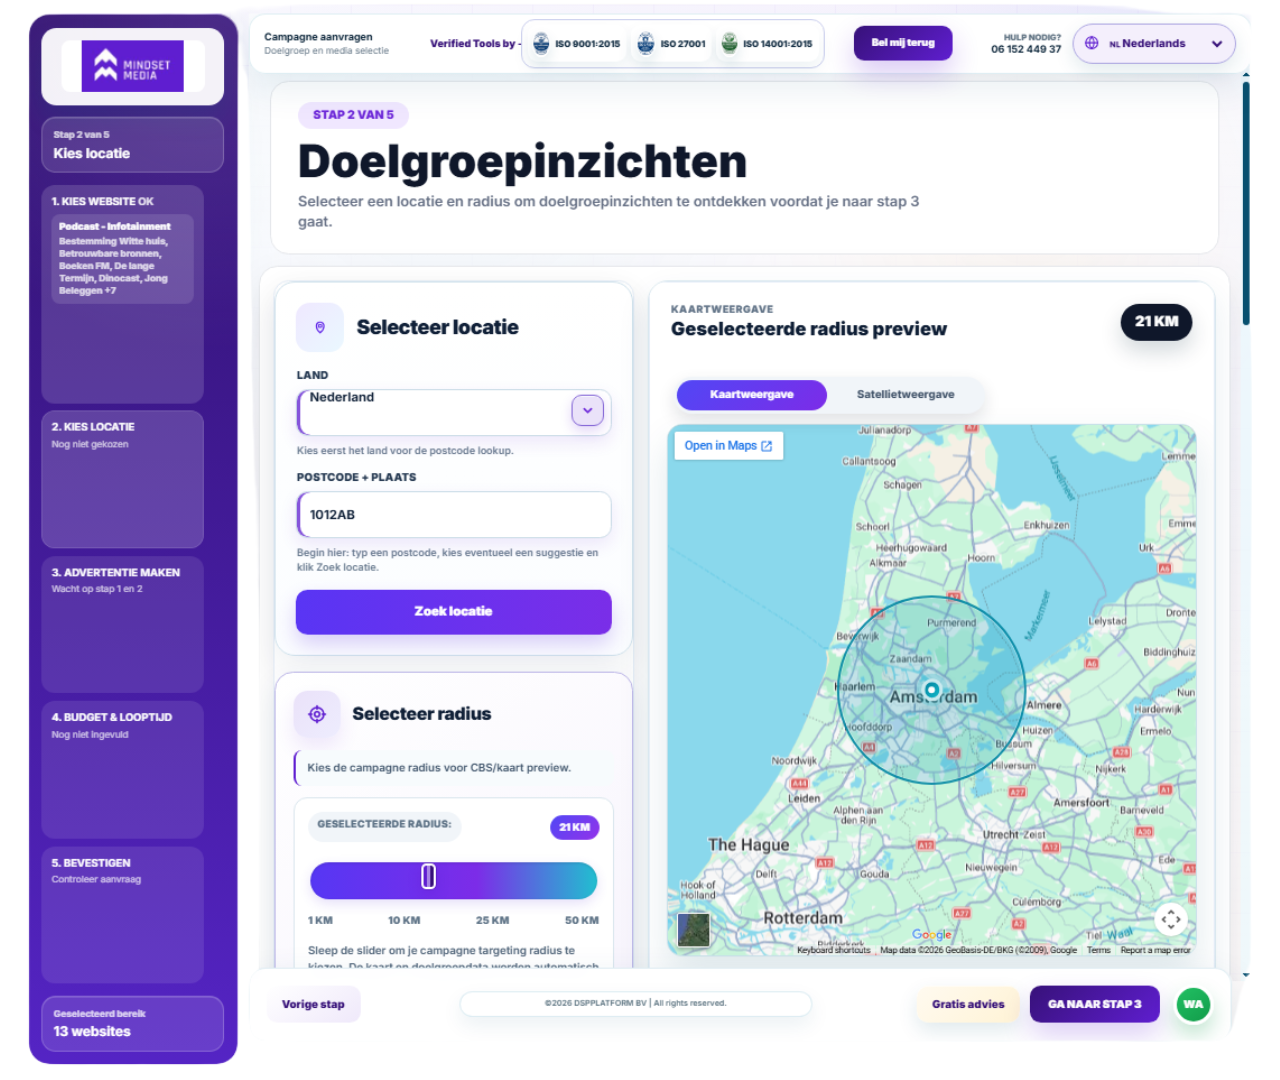
Task: Click the STAP 2 VAN 5 badge
Action: click(353, 115)
